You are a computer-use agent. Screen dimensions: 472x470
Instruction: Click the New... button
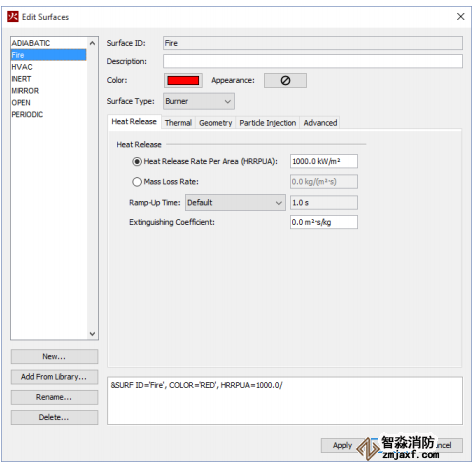(54, 357)
